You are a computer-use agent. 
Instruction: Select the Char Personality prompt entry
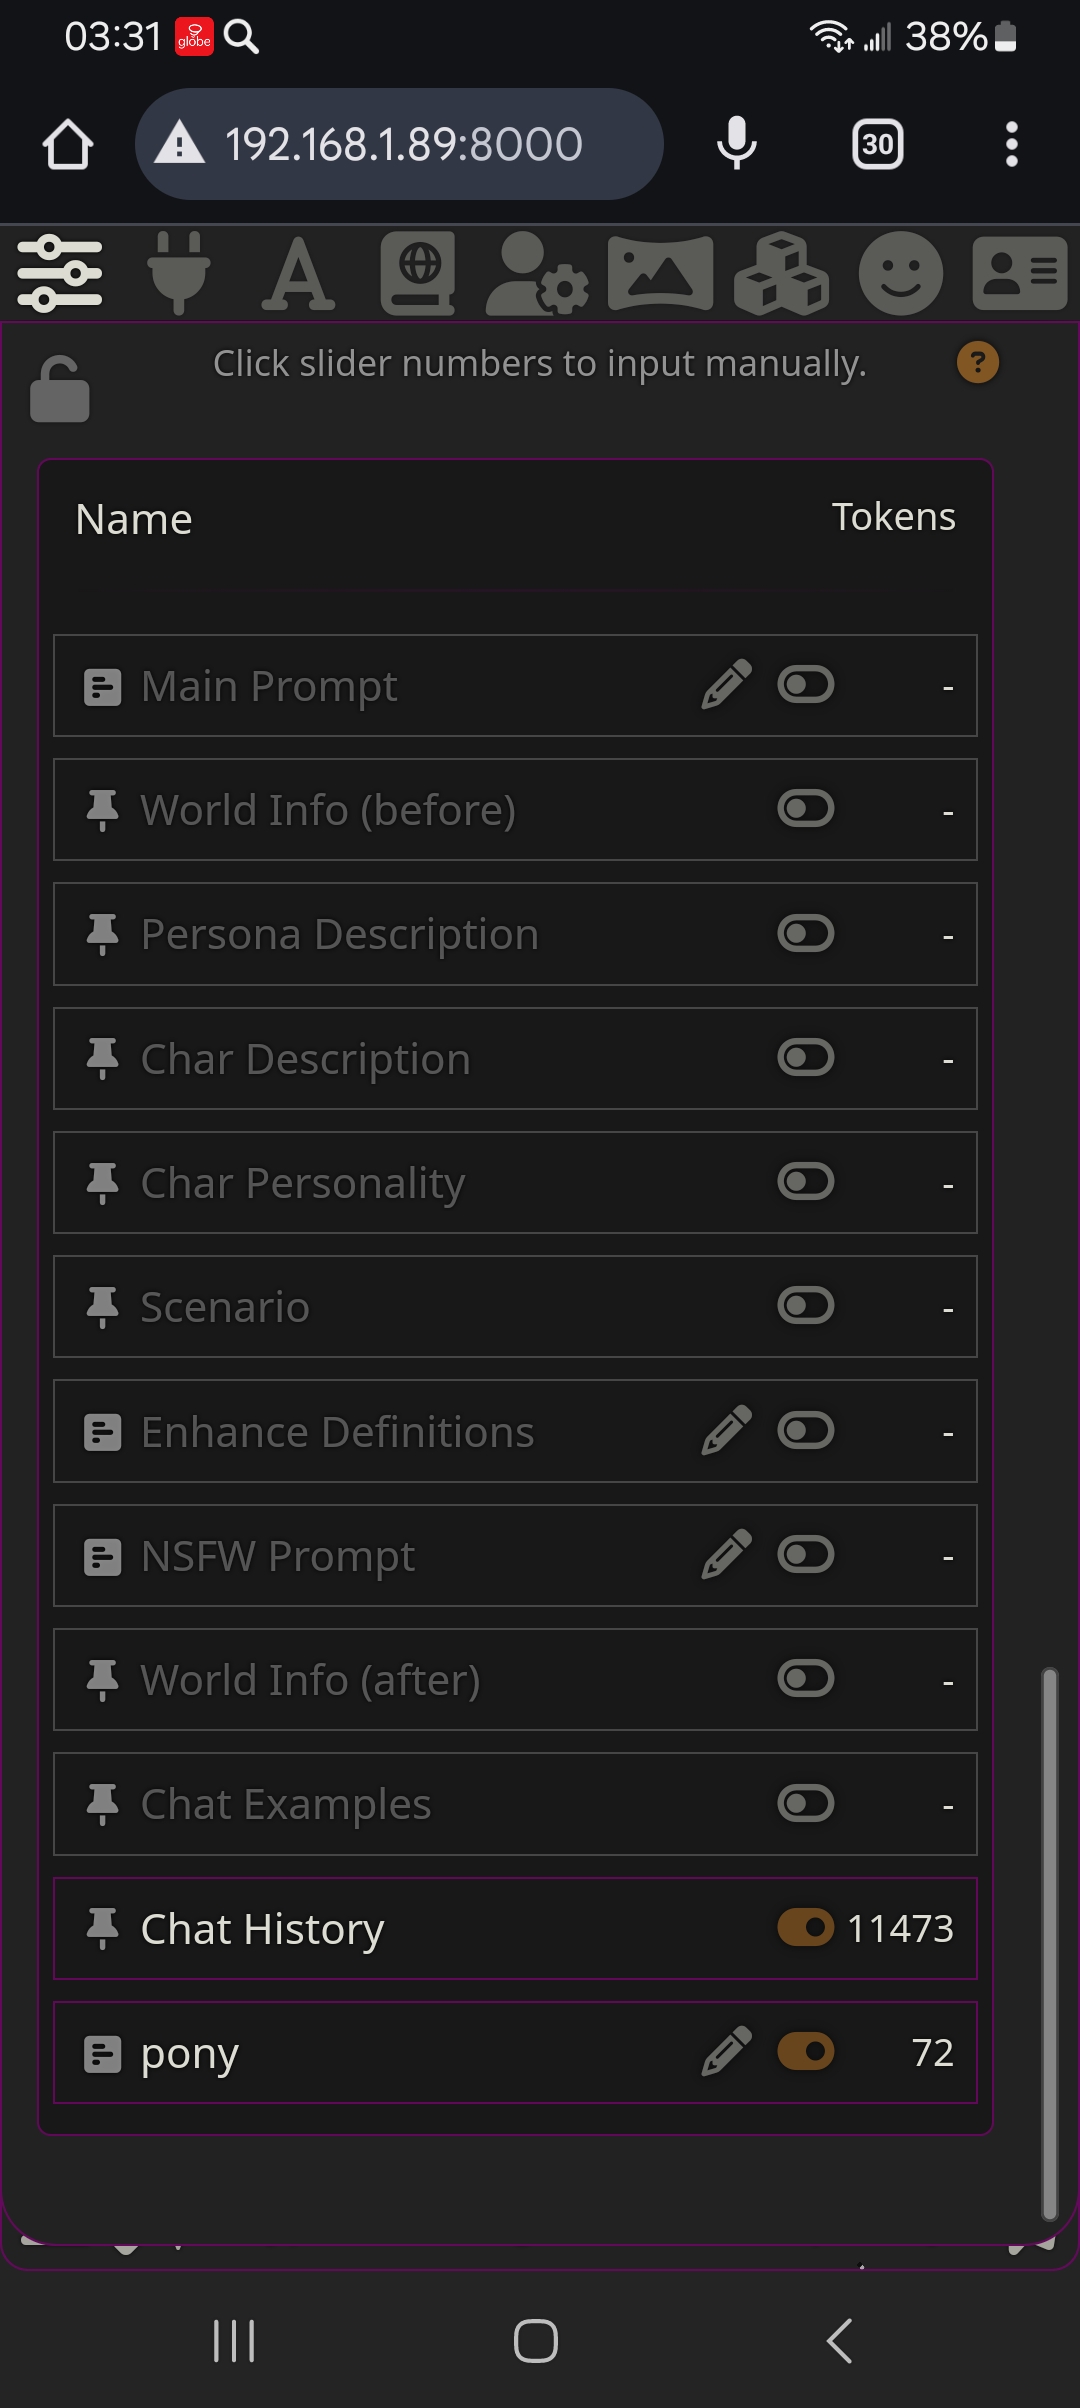click(x=515, y=1182)
